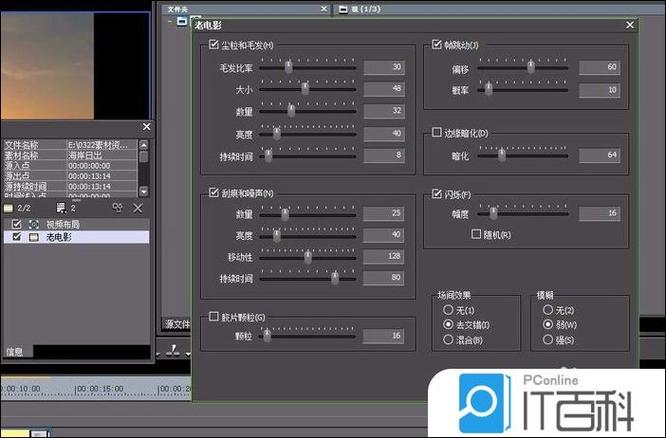The width and height of the screenshot is (666, 438).
Task: Click the 00:00:10:00 mark on timeline ruler
Action: (22, 389)
